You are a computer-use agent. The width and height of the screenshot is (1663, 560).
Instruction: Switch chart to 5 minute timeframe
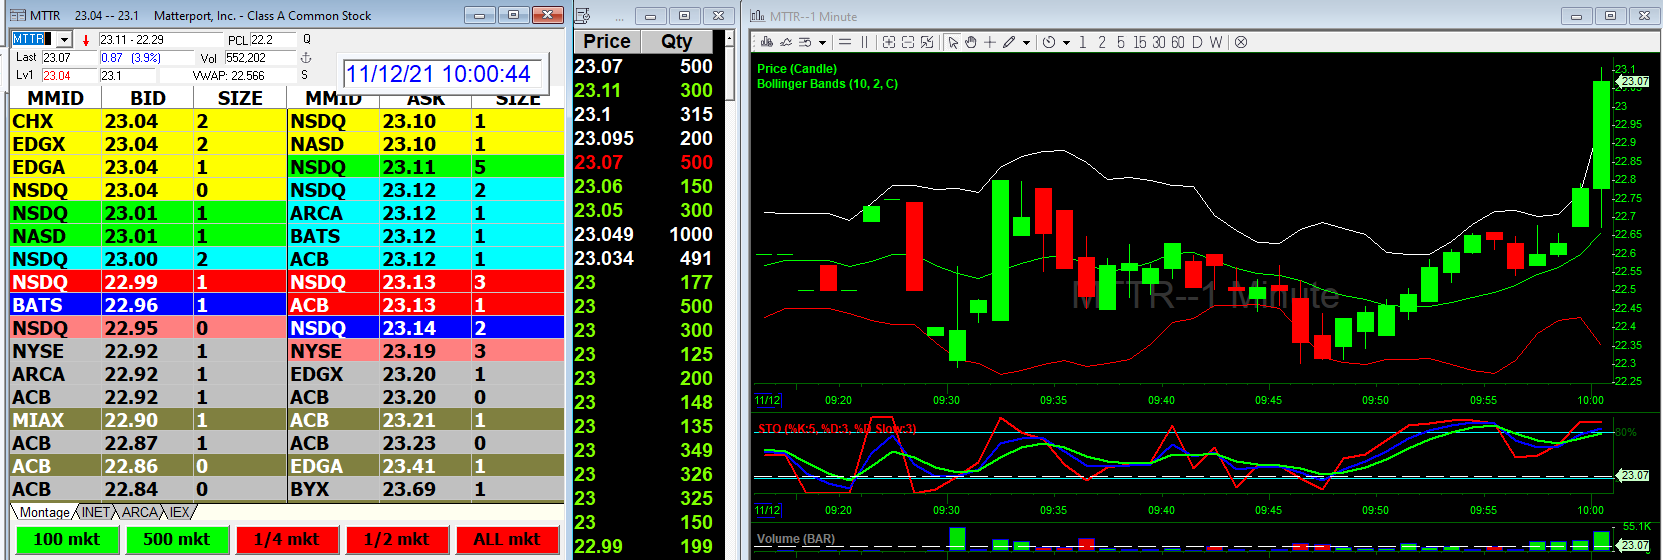pyautogui.click(x=1120, y=42)
